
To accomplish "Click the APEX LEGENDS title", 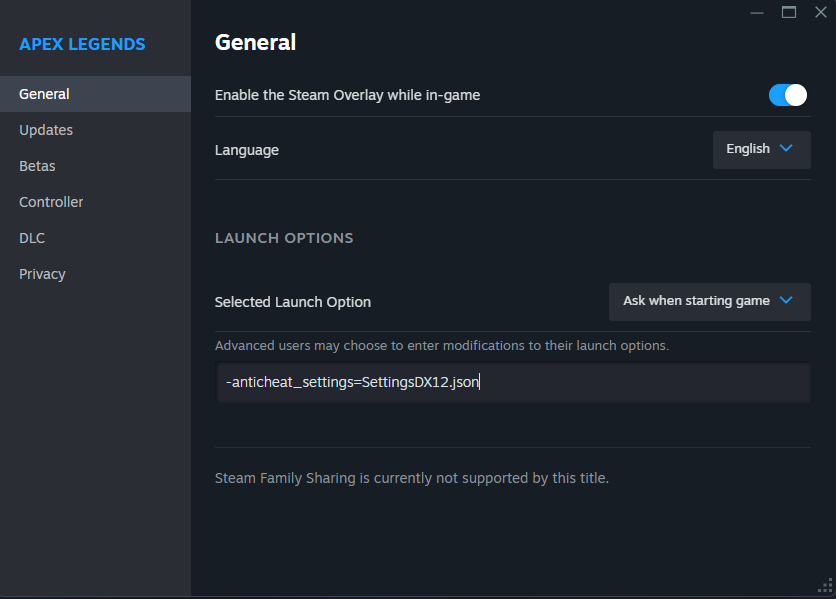I will [x=82, y=44].
